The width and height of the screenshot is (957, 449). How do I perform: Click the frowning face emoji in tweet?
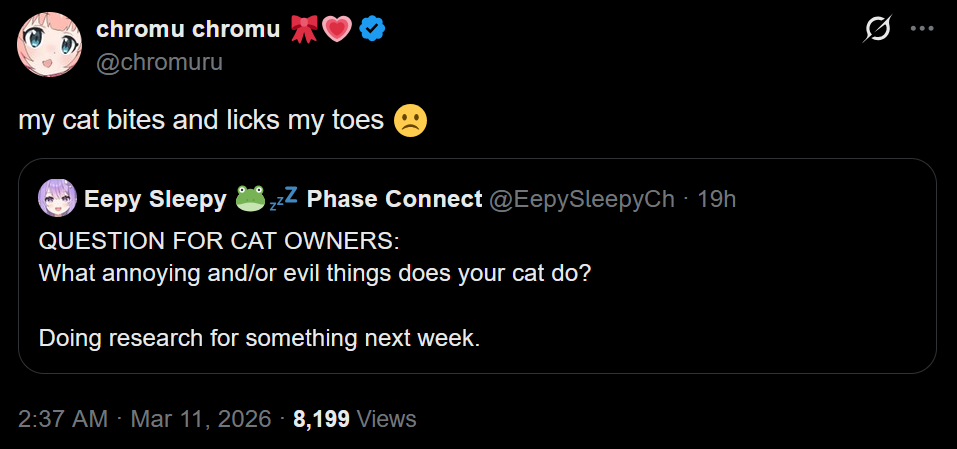[410, 121]
